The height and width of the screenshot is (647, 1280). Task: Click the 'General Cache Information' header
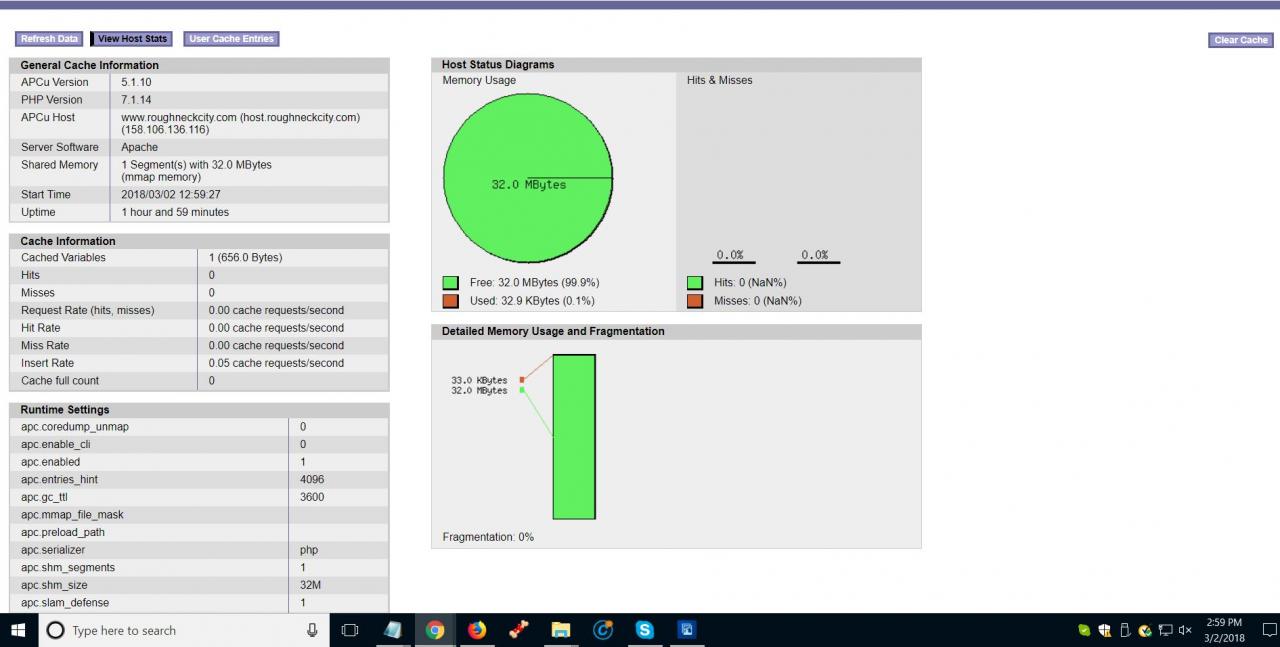coord(89,65)
